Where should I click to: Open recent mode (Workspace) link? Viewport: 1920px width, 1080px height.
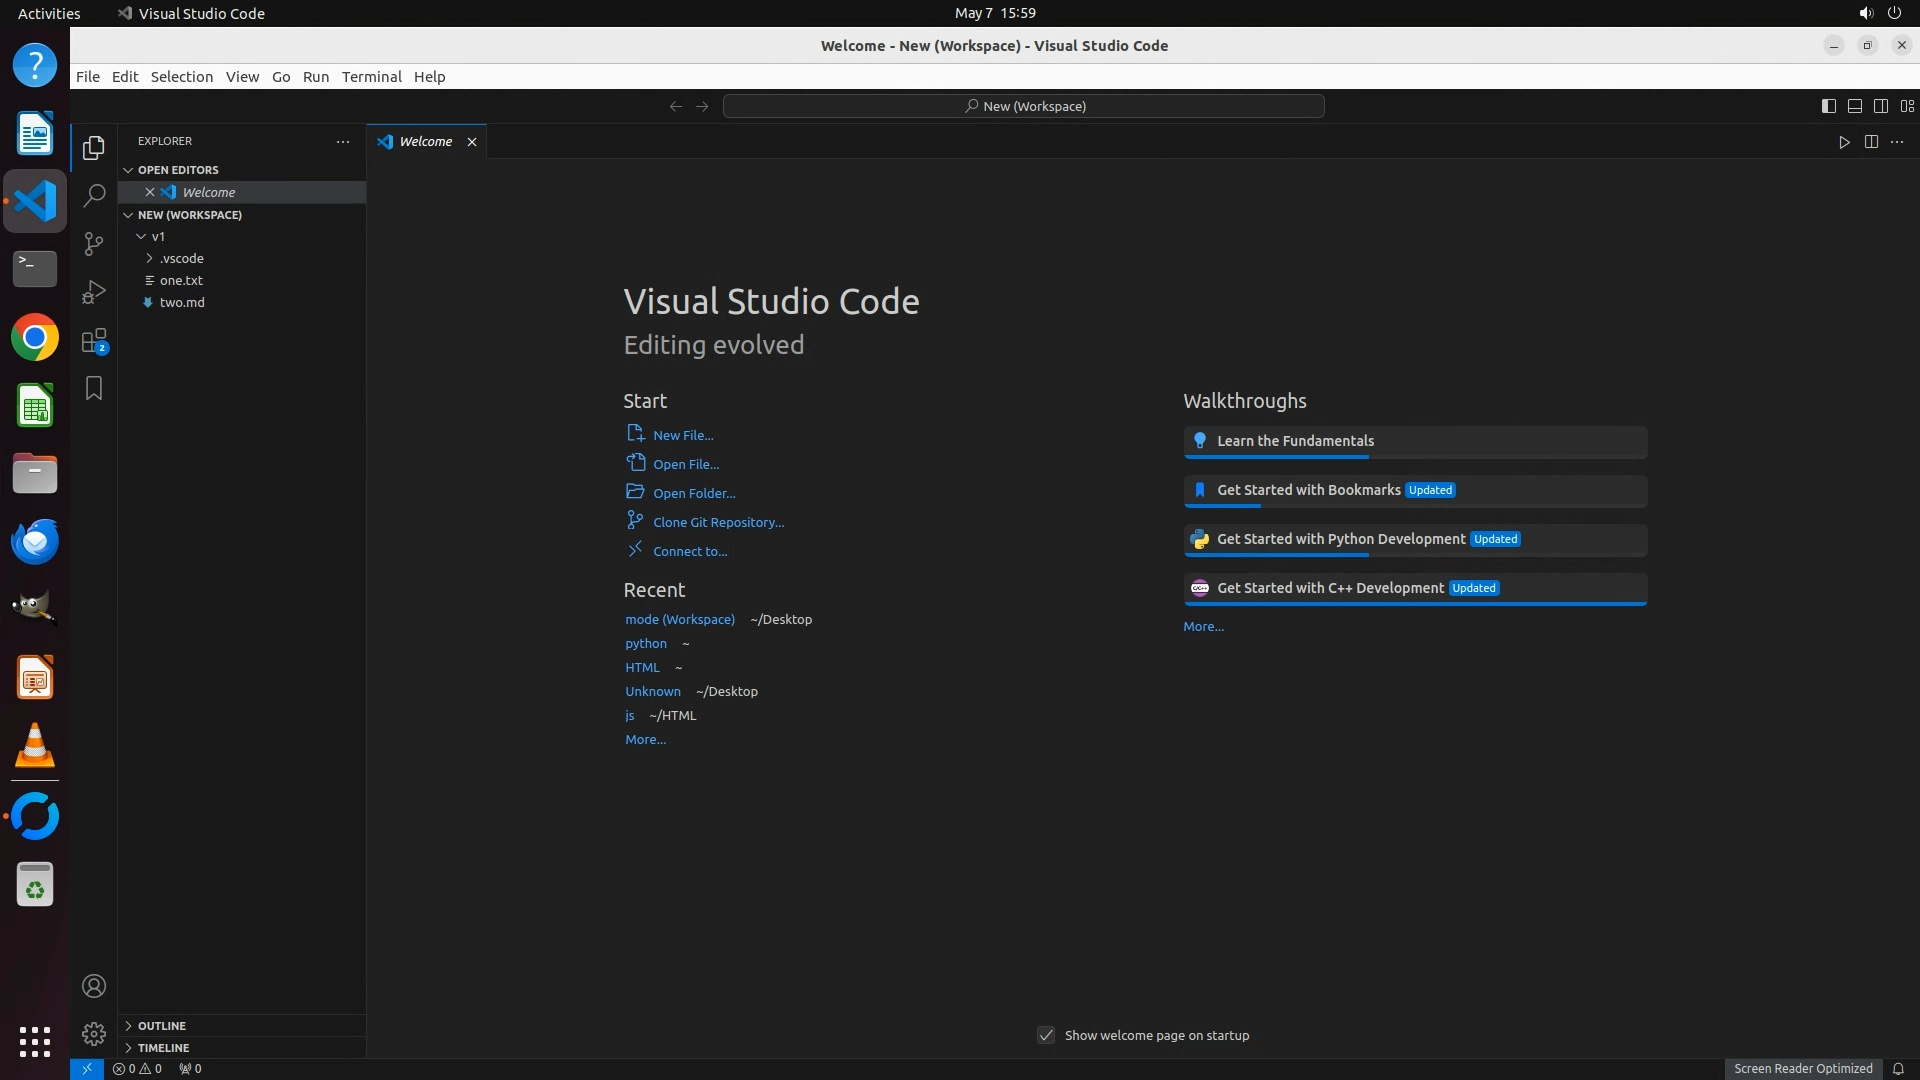pos(680,619)
